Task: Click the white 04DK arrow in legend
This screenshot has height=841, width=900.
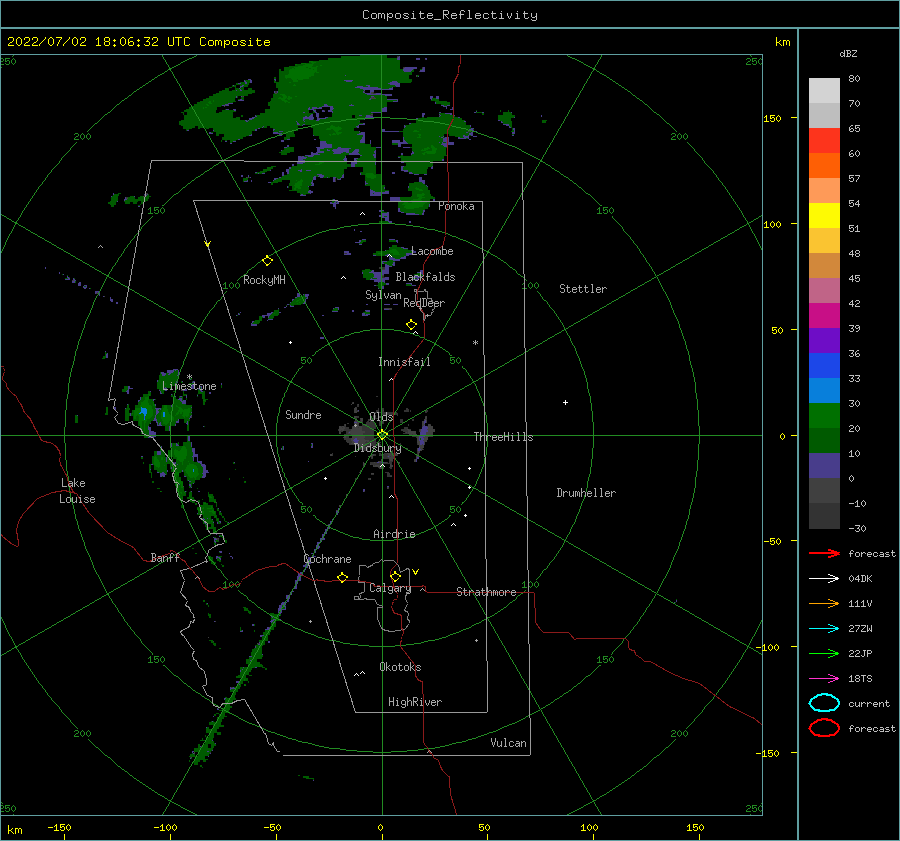Action: (x=824, y=578)
